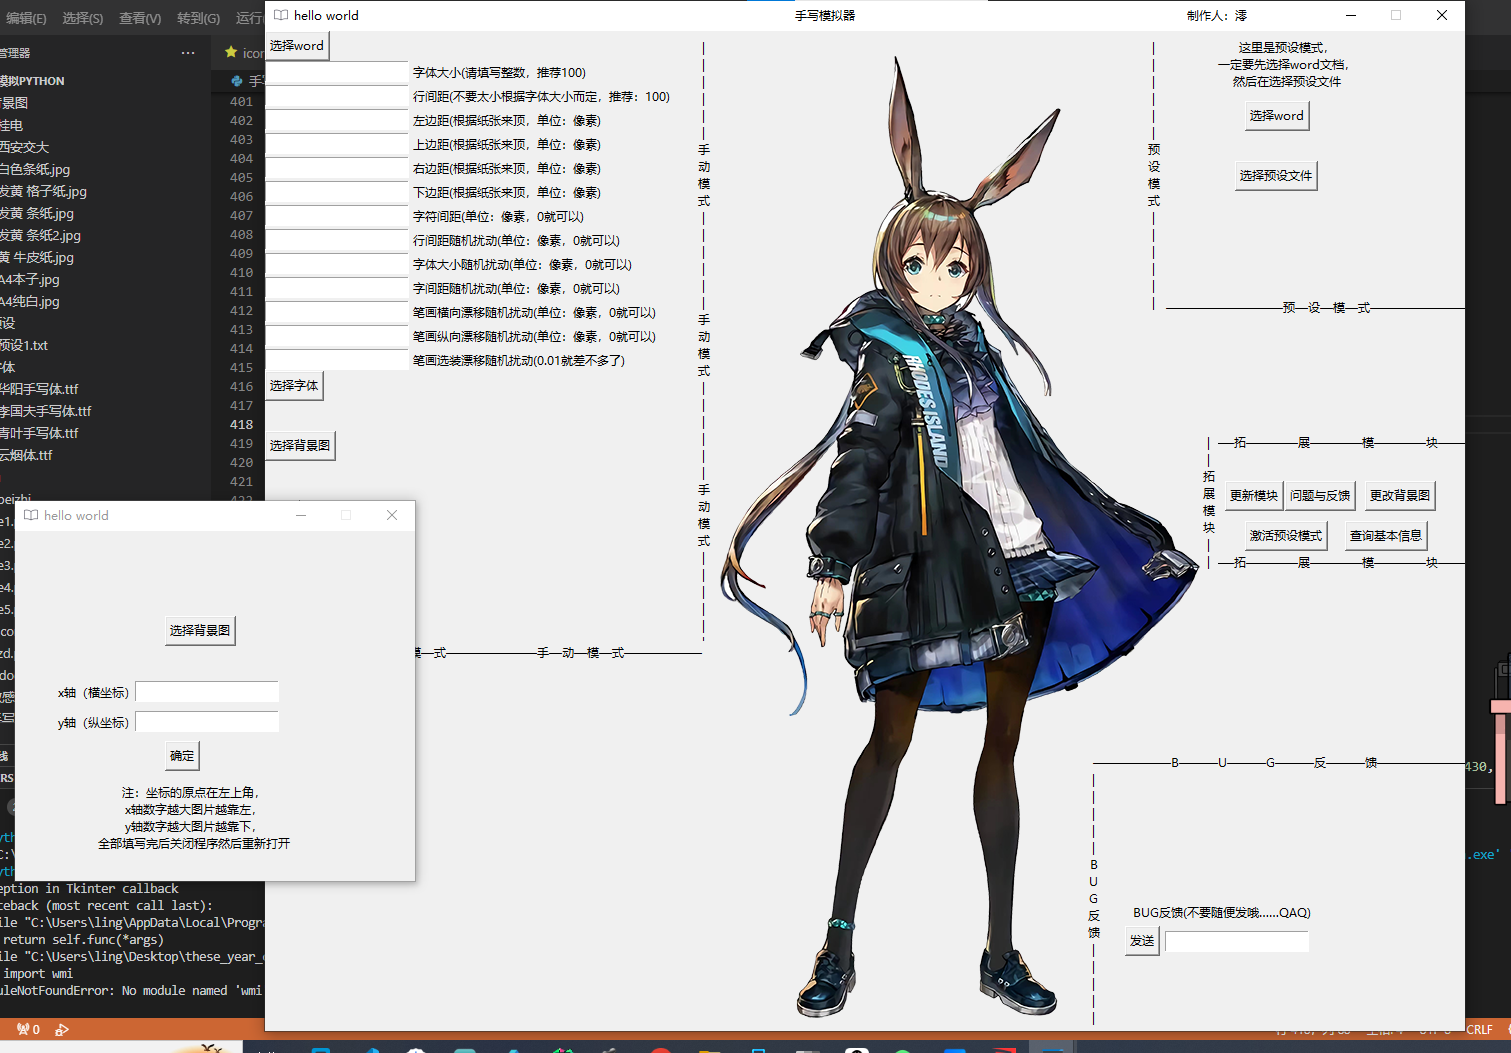Open the explorer's more actions ellipsis icon
This screenshot has width=1511, height=1053.
pyautogui.click(x=188, y=53)
